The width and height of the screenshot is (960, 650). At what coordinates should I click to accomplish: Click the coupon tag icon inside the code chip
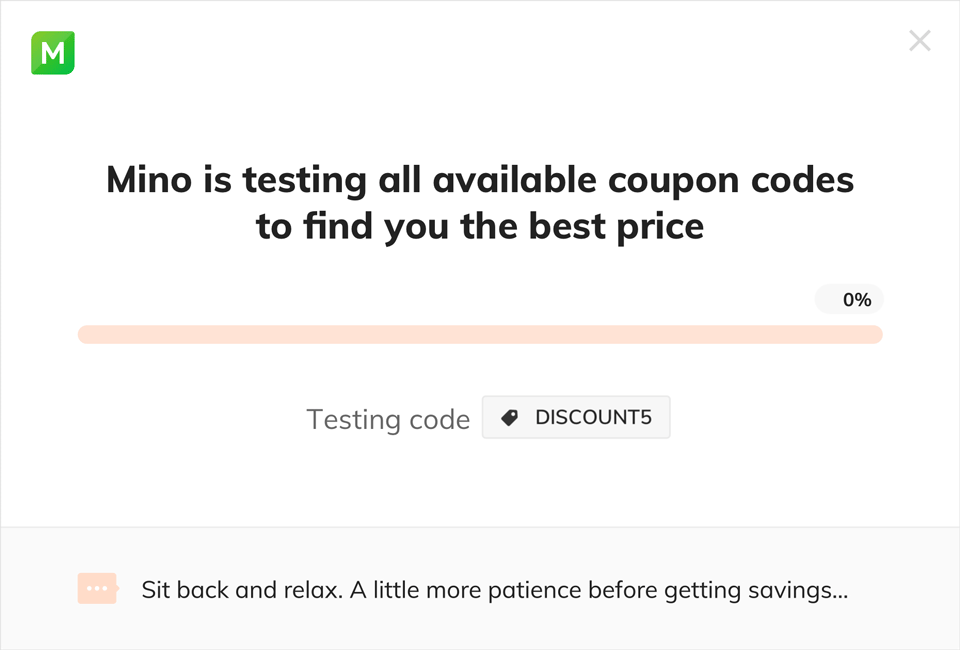[508, 417]
